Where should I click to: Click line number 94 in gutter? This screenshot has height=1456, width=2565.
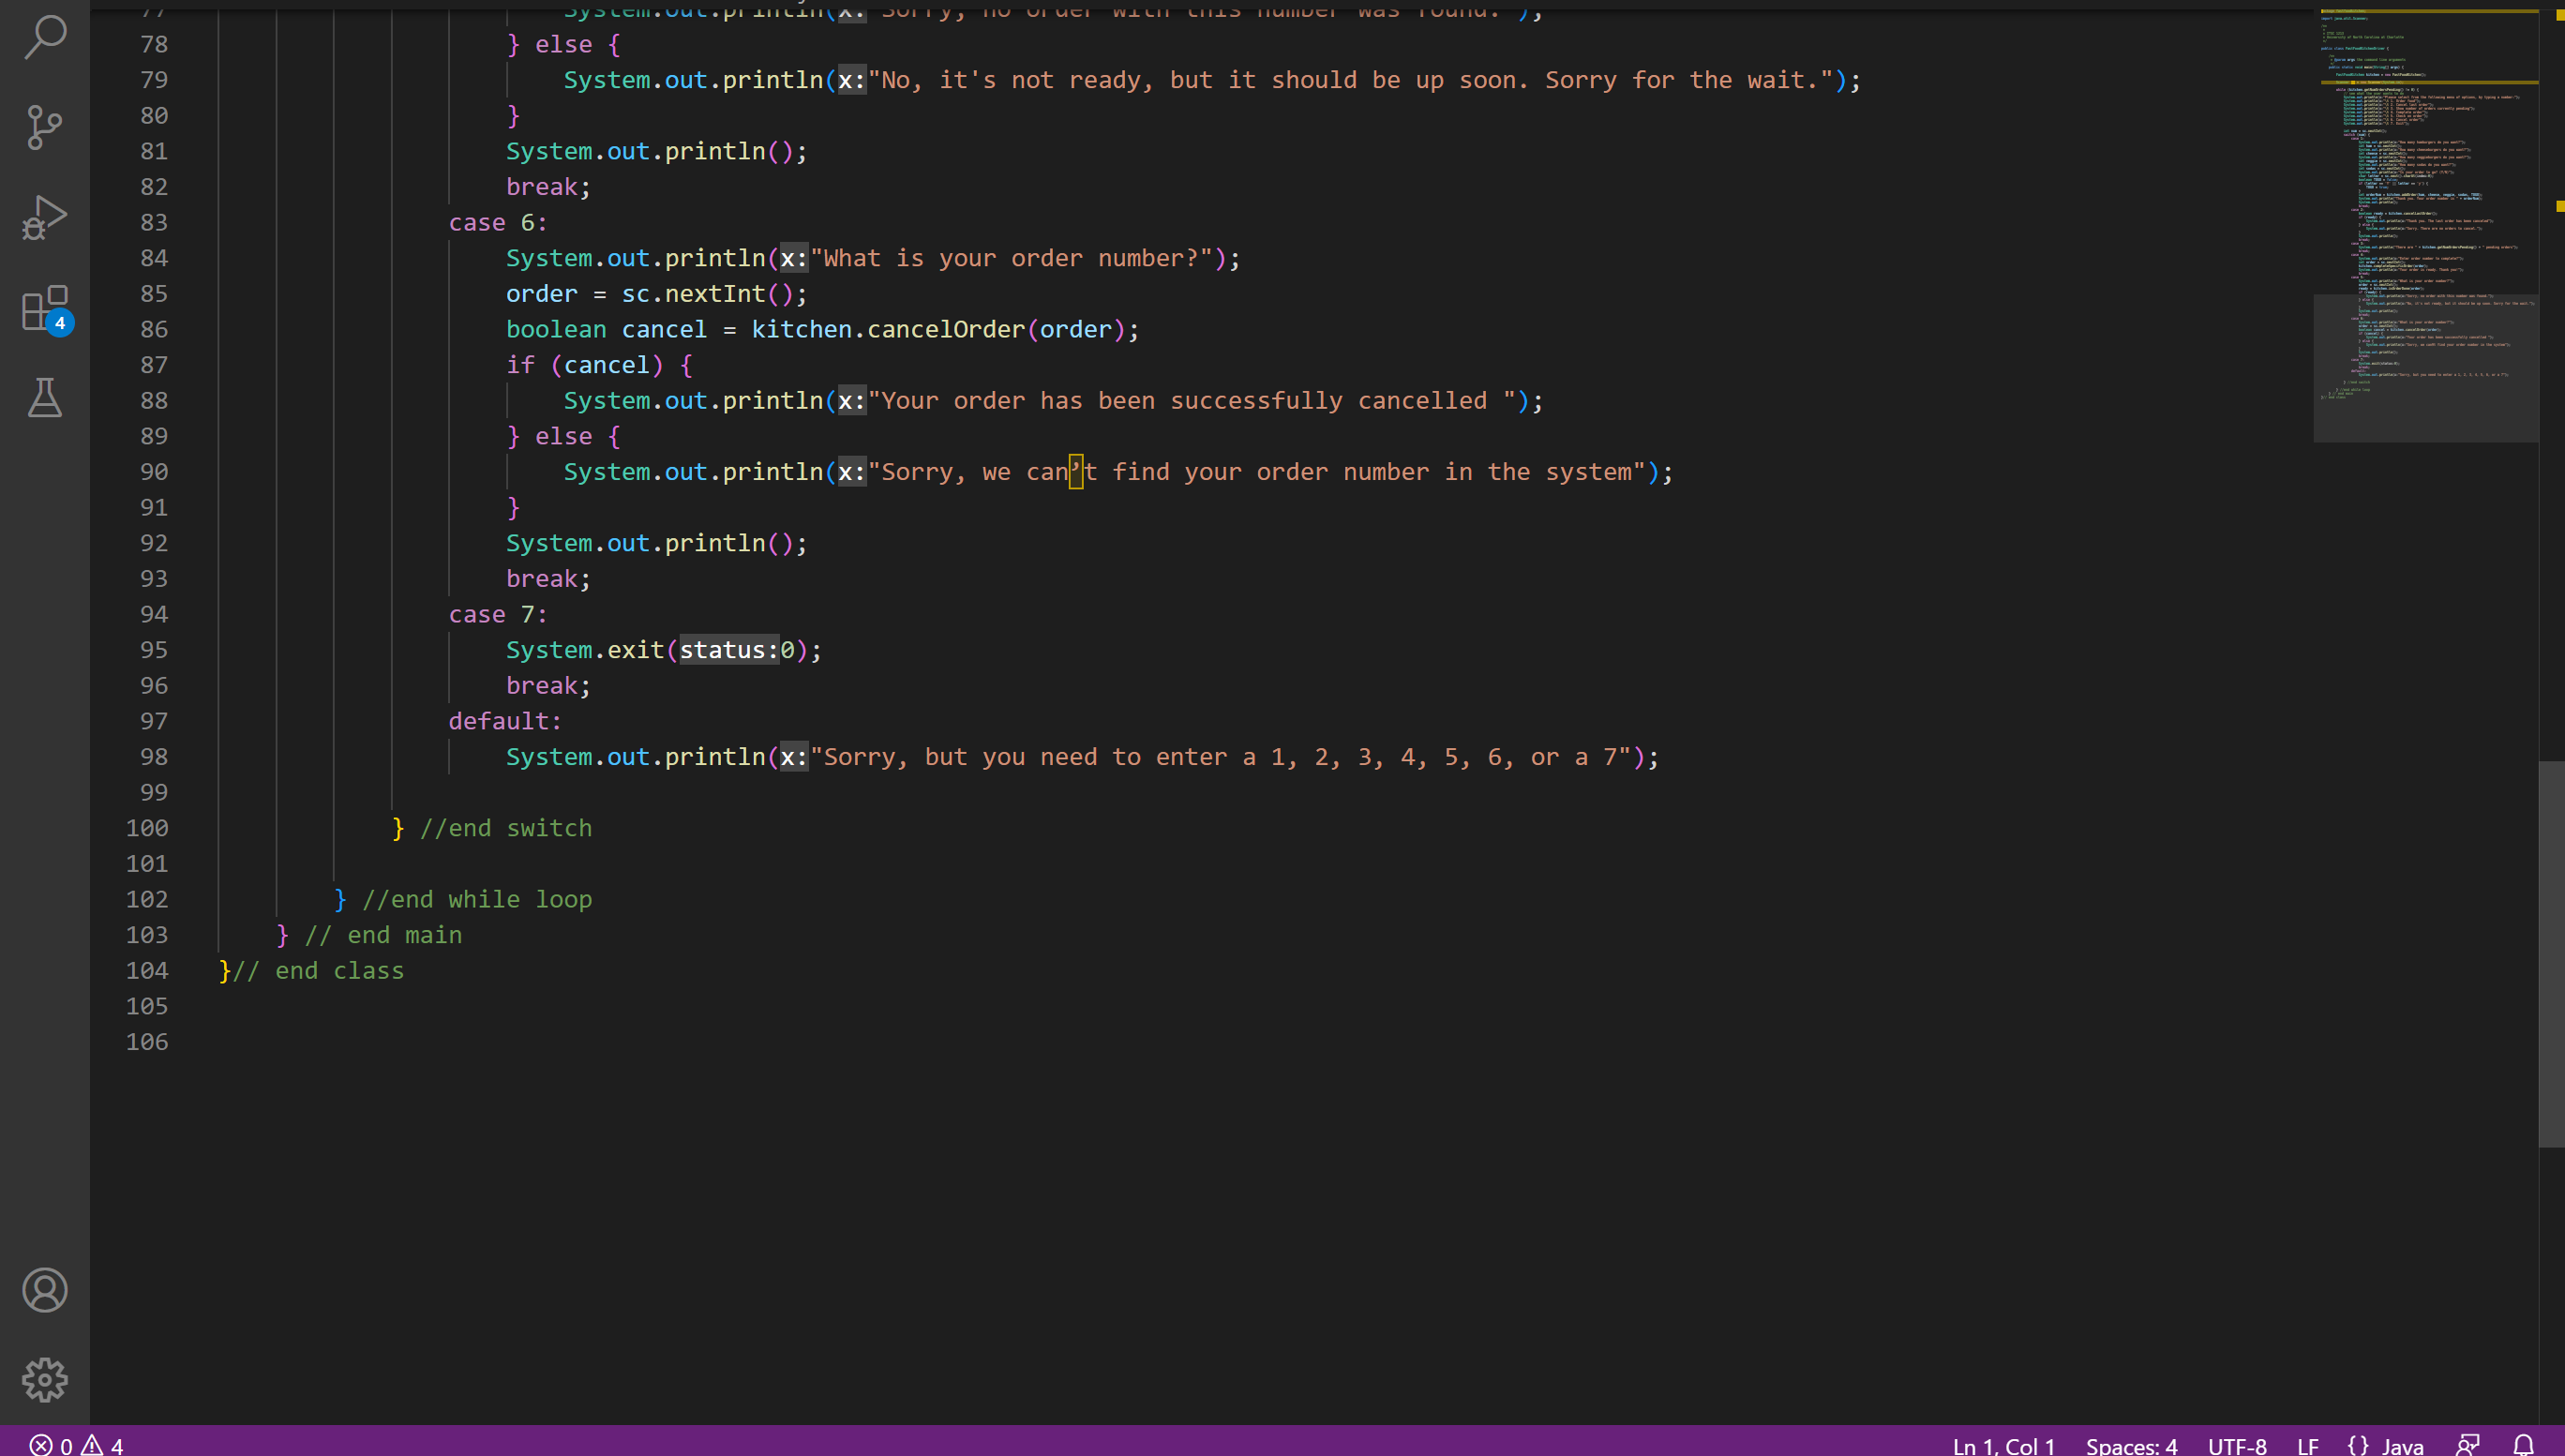pos(154,614)
